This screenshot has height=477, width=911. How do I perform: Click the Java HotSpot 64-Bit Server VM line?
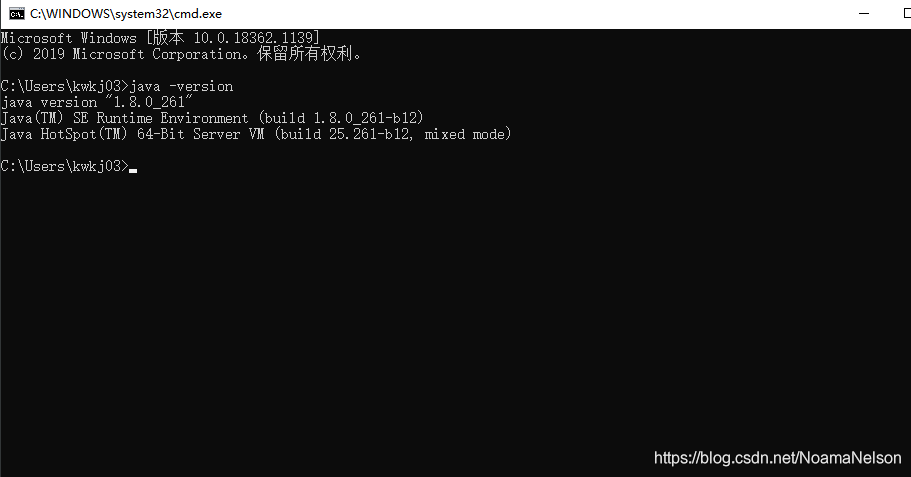256,134
